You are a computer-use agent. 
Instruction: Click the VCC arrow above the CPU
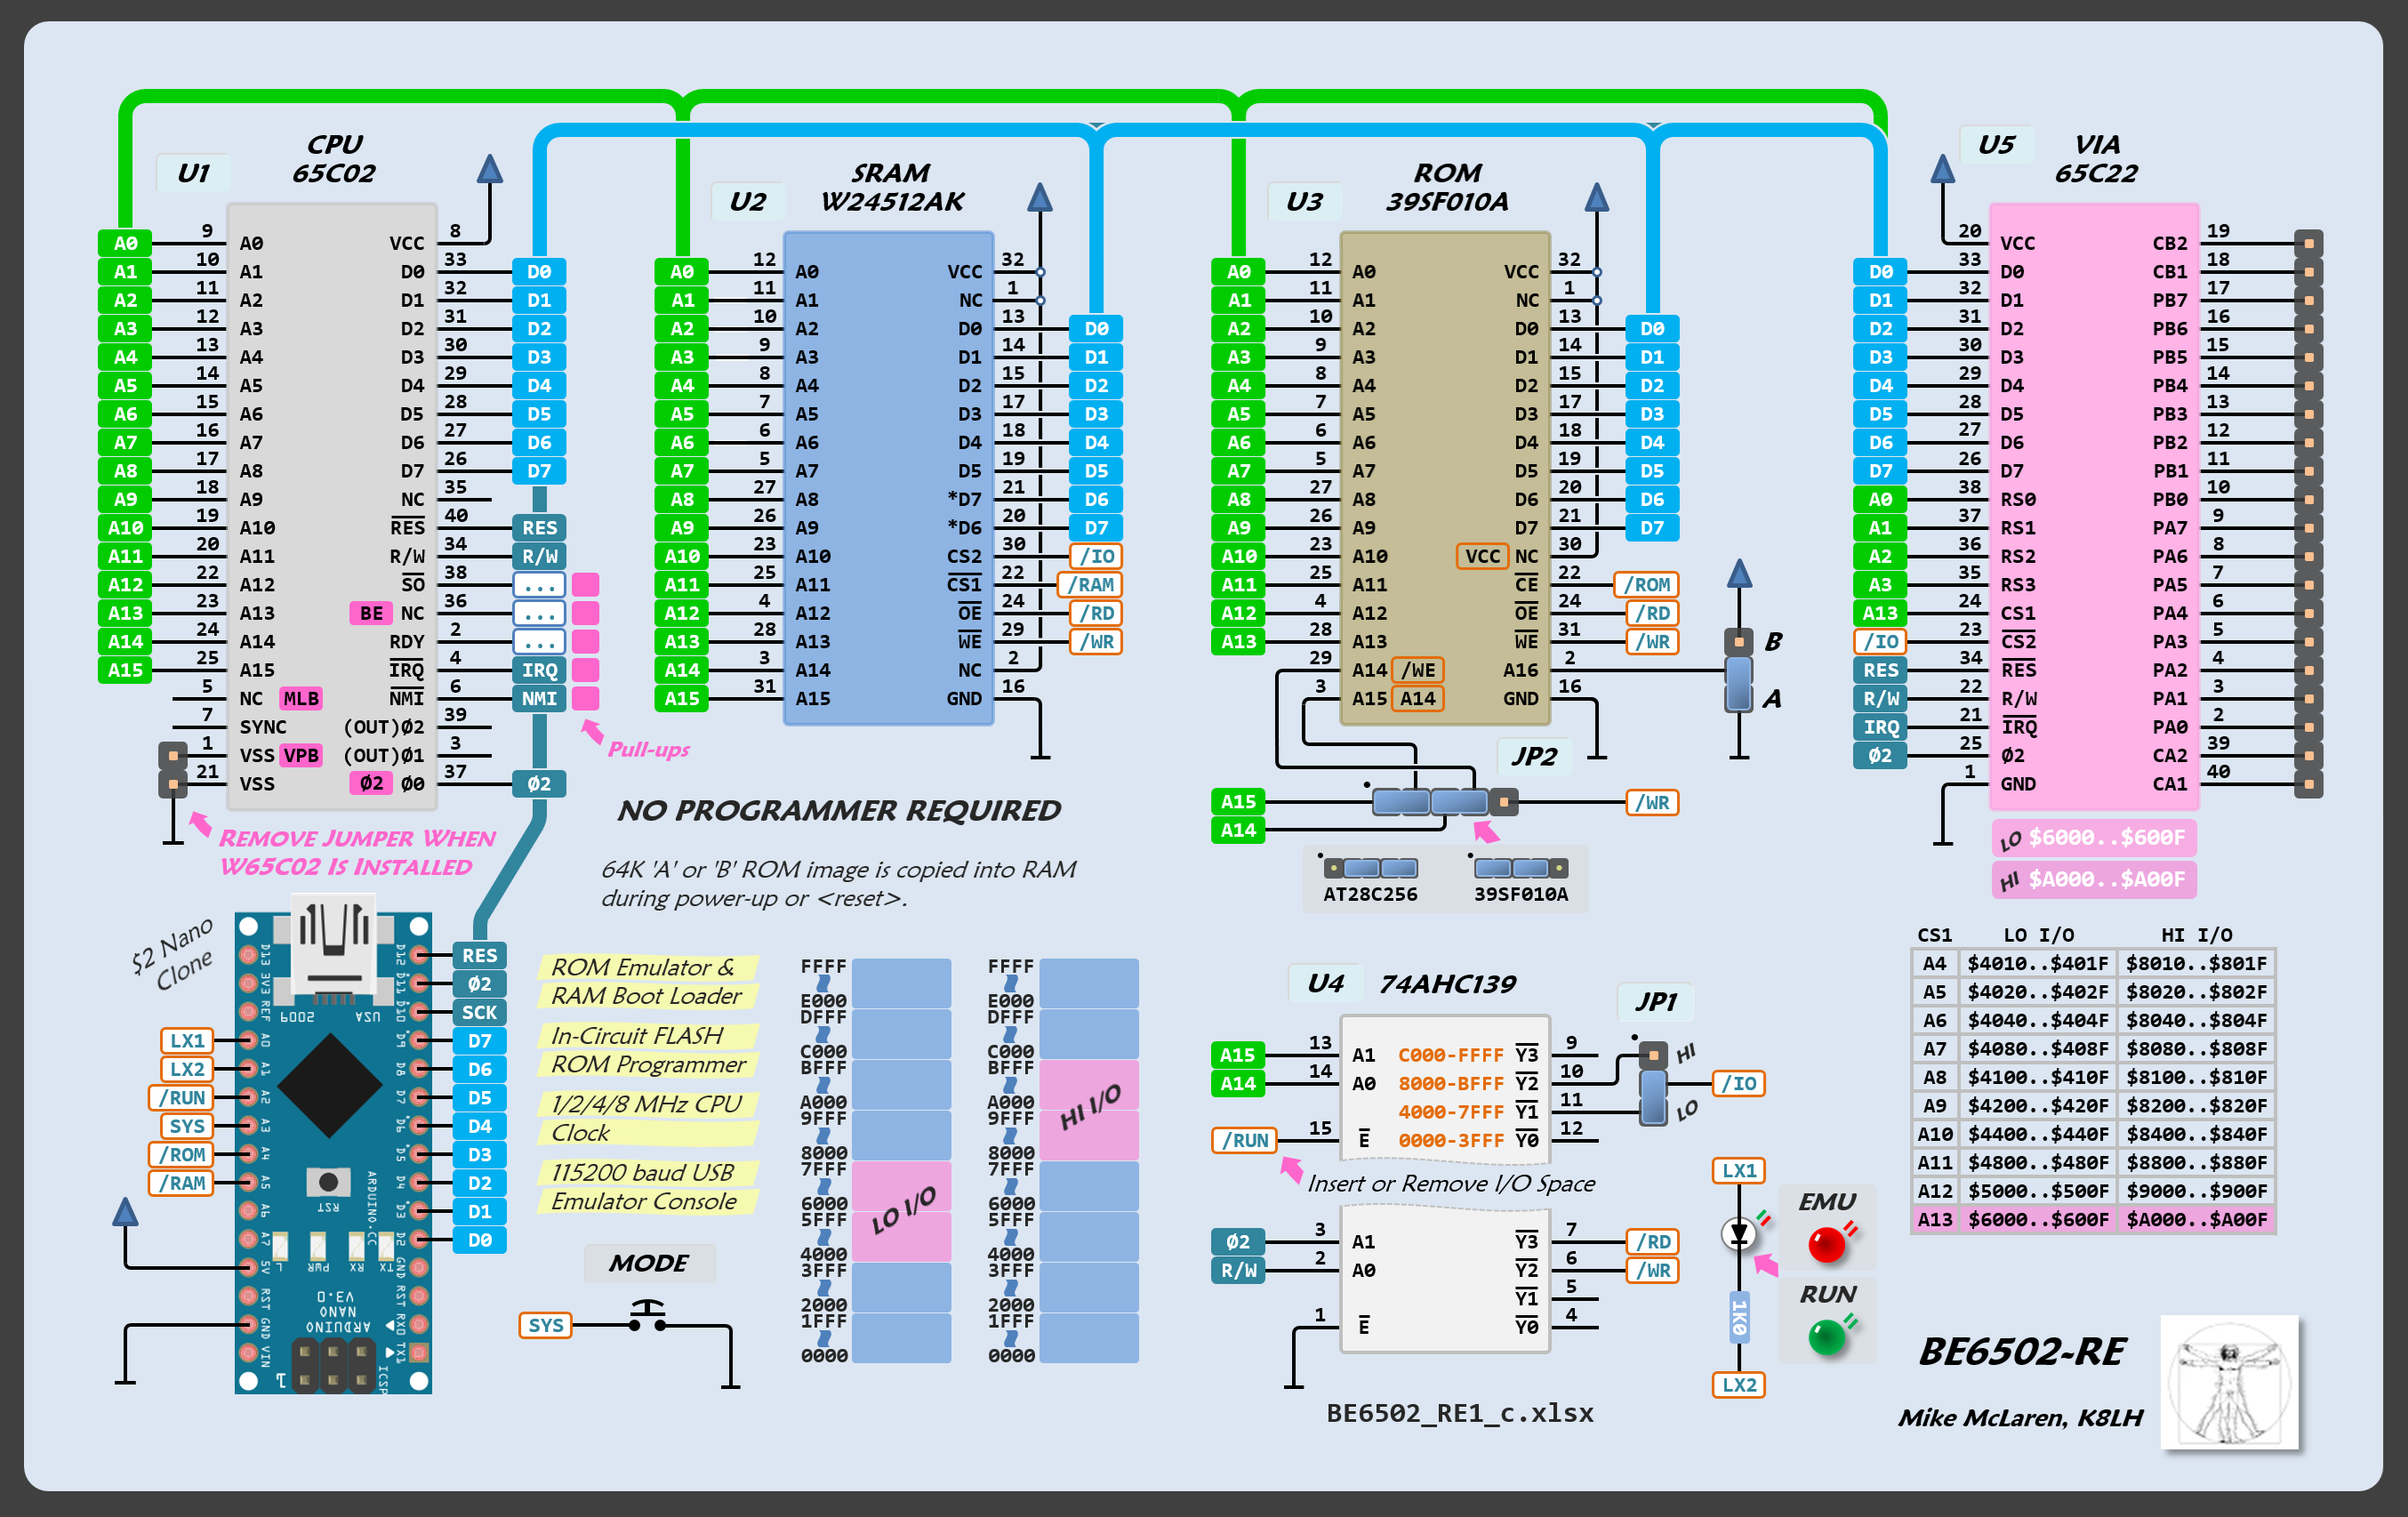point(489,170)
